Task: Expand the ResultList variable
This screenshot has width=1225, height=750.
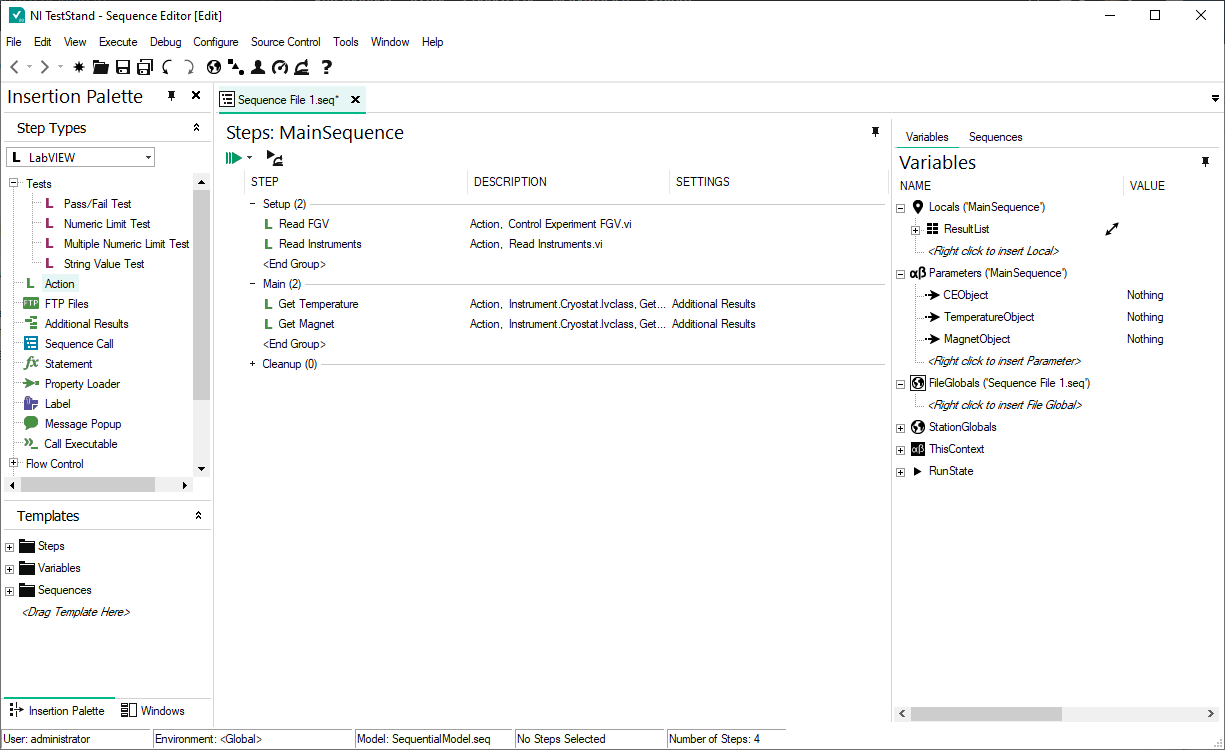Action: pyautogui.click(x=916, y=228)
